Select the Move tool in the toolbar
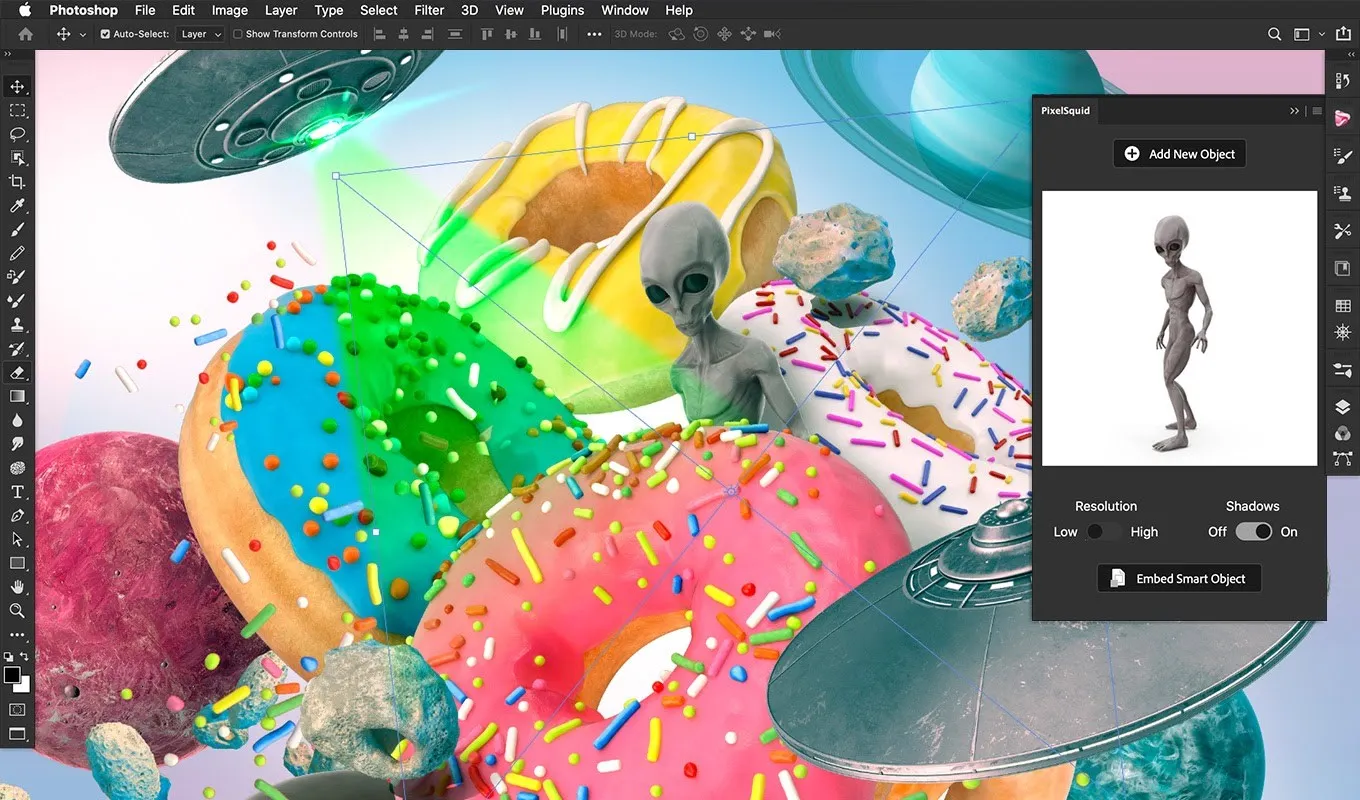Screen dimensions: 1360x800 17,87
